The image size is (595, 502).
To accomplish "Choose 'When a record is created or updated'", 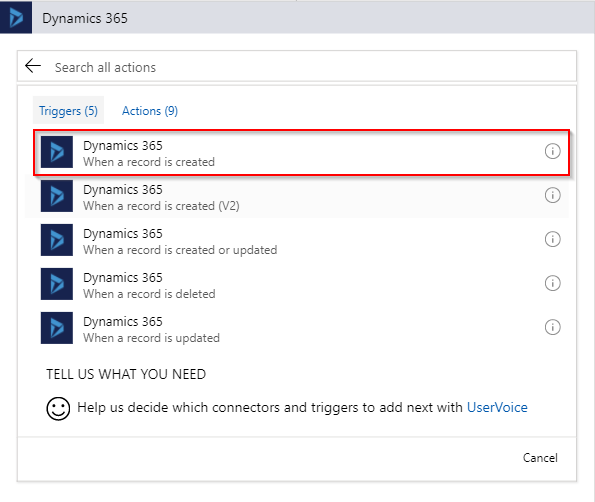I will pos(180,250).
